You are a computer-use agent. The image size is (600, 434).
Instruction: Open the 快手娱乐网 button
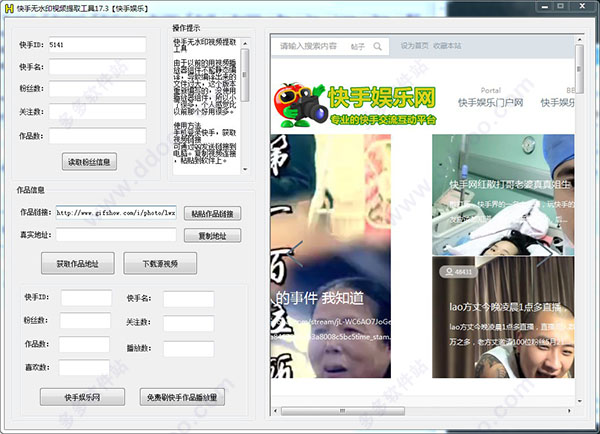(82, 397)
